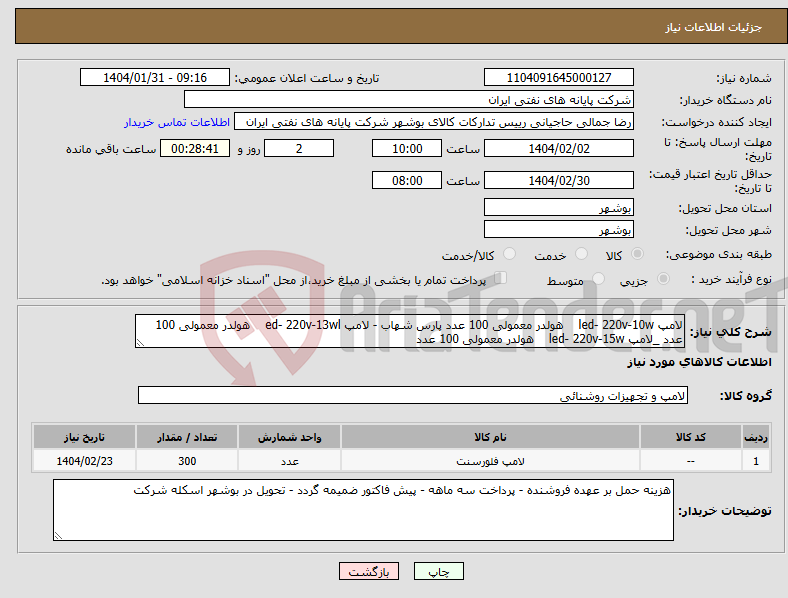Click the announcement date field 1404/01/31 - 09:16
Image resolution: width=788 pixels, height=598 pixels.
click(155, 77)
